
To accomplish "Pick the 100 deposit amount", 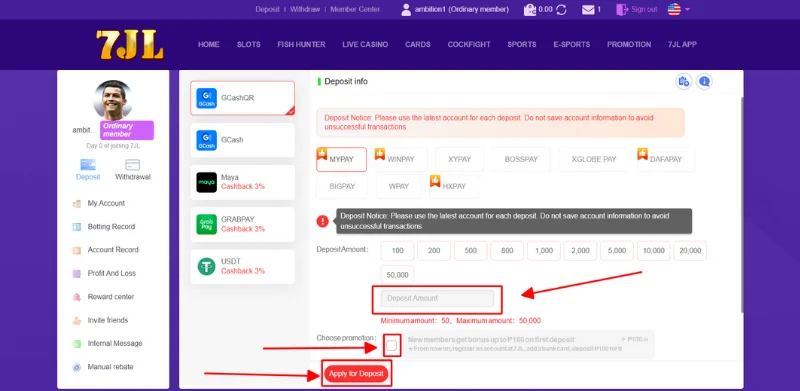I will tap(397, 251).
